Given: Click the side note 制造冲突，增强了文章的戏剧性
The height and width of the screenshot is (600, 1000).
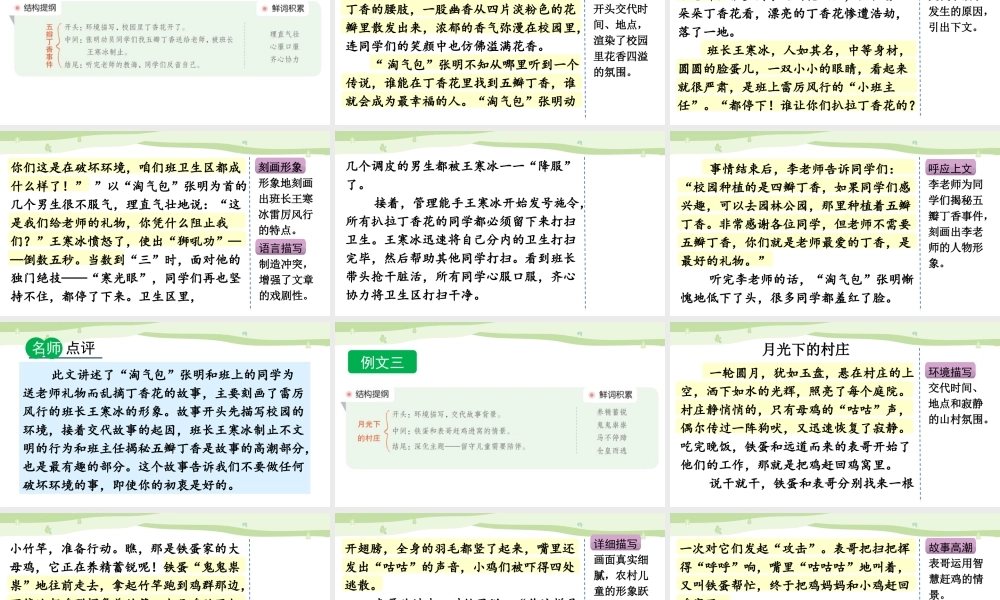Looking at the screenshot, I should click(x=285, y=279).
